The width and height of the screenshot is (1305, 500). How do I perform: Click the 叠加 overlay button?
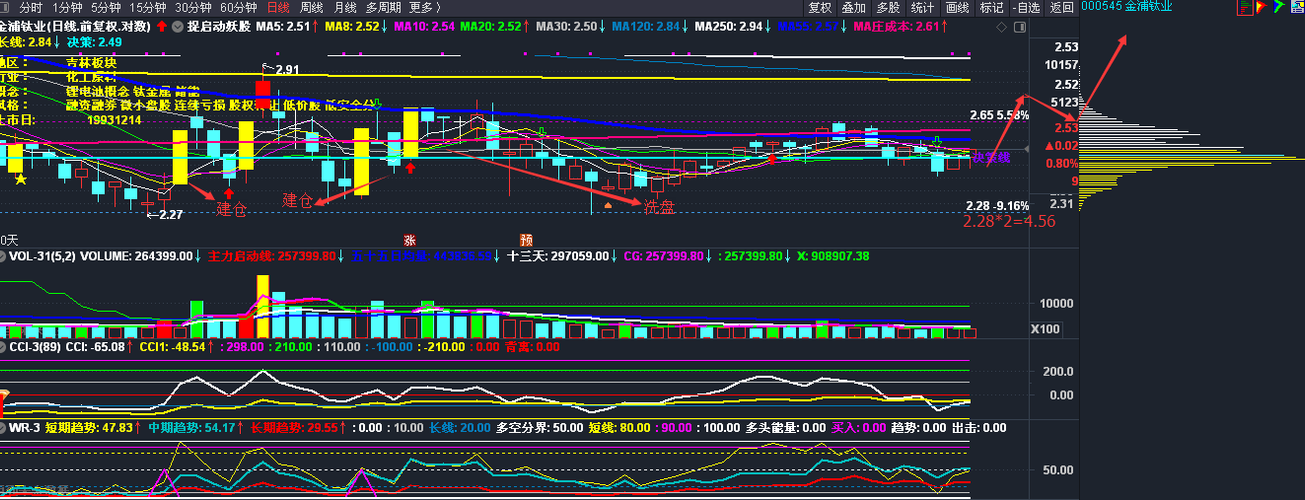854,7
